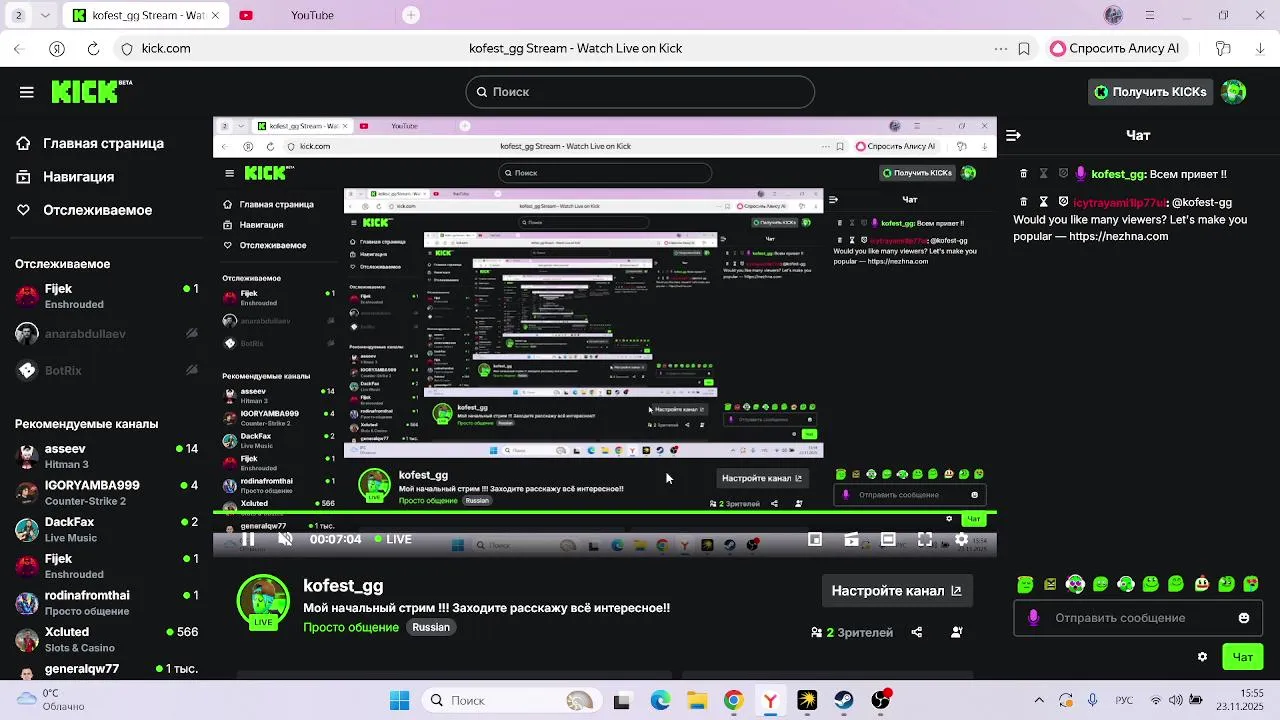Open the video player settings gear
The height and width of the screenshot is (720, 1280).
click(961, 540)
